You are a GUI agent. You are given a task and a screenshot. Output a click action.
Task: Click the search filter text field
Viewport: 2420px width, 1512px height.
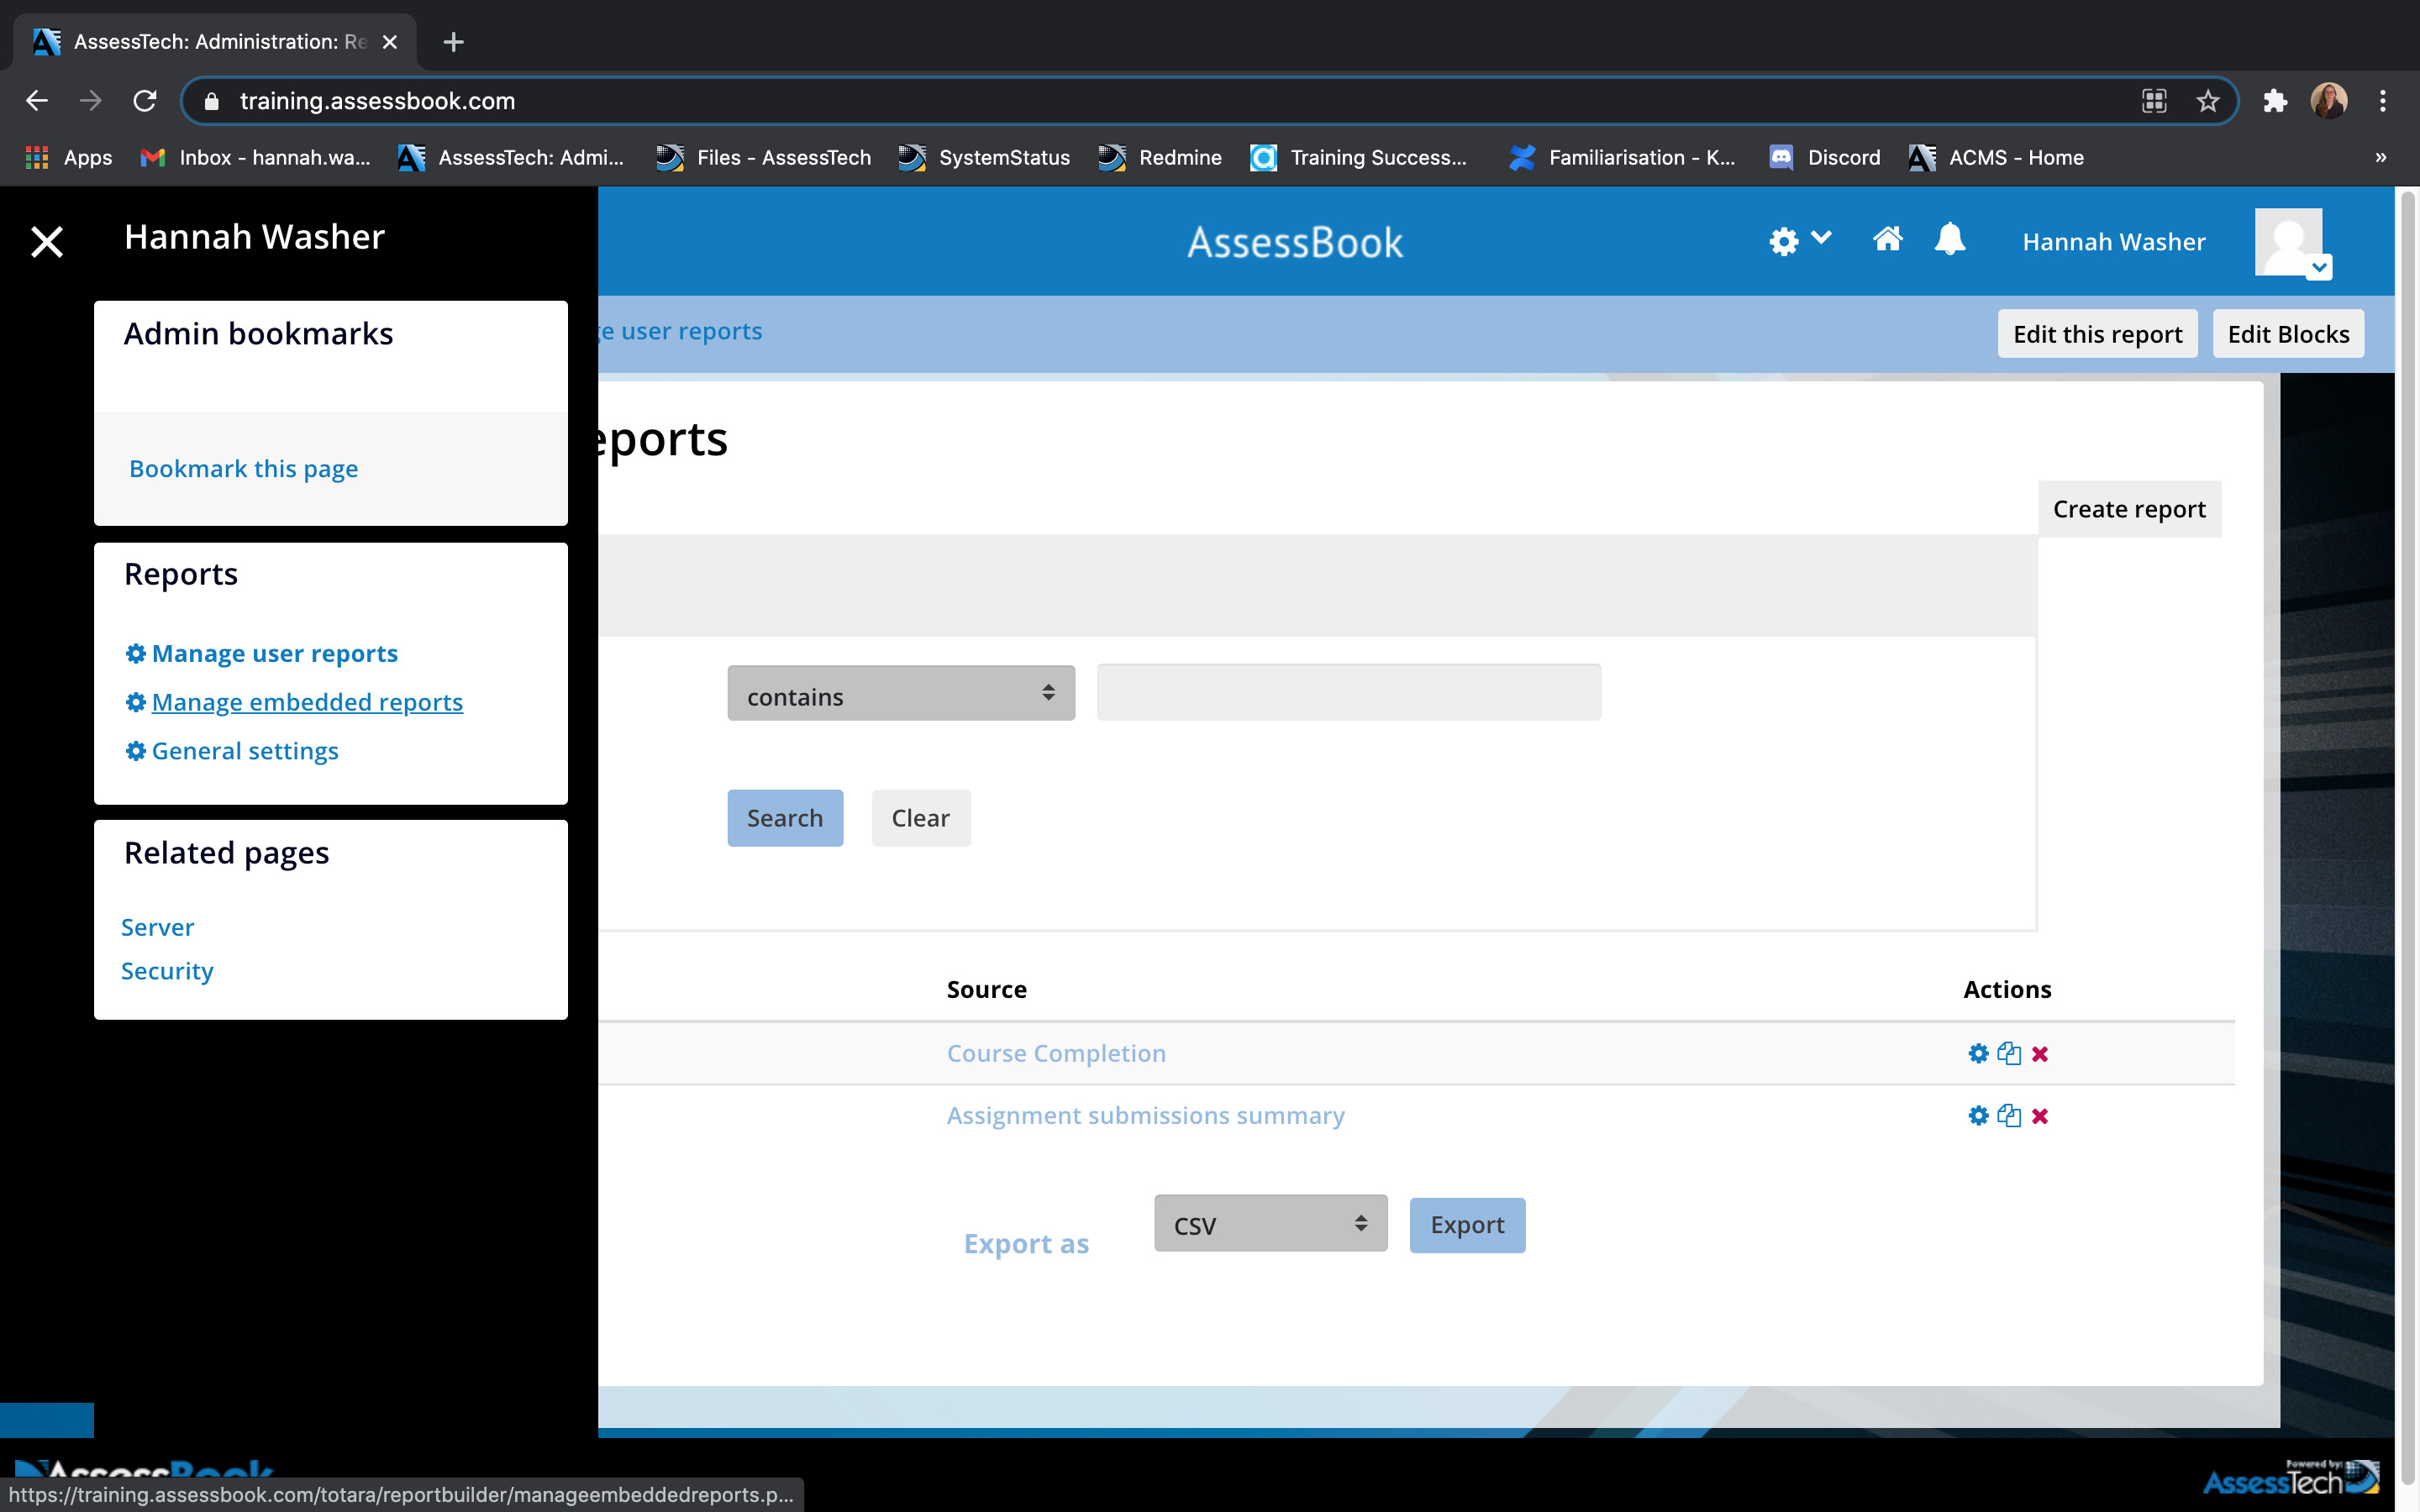click(x=1349, y=692)
